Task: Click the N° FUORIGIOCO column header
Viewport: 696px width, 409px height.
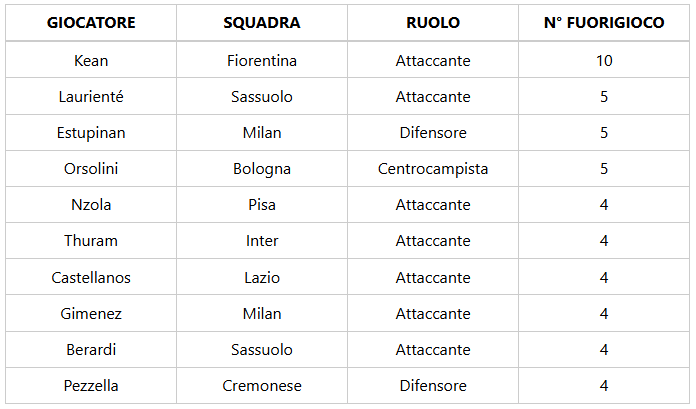Action: tap(604, 23)
